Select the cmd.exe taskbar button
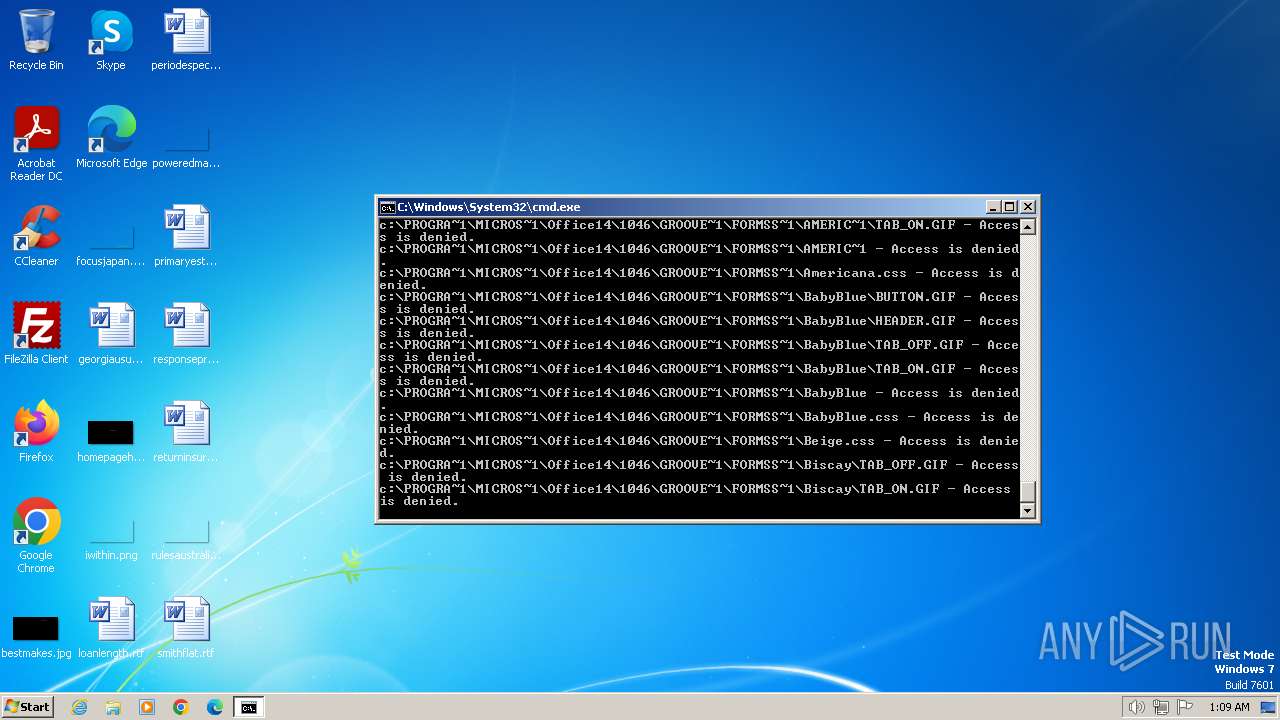1280x720 pixels. (x=248, y=707)
